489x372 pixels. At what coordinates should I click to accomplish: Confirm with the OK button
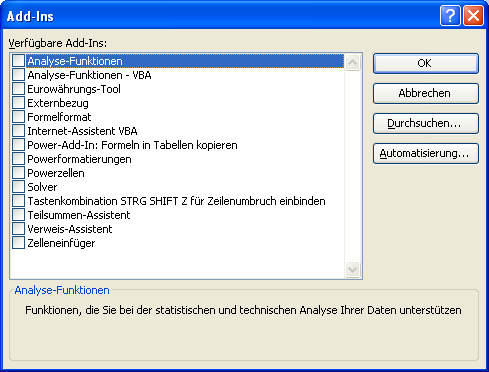pos(426,63)
